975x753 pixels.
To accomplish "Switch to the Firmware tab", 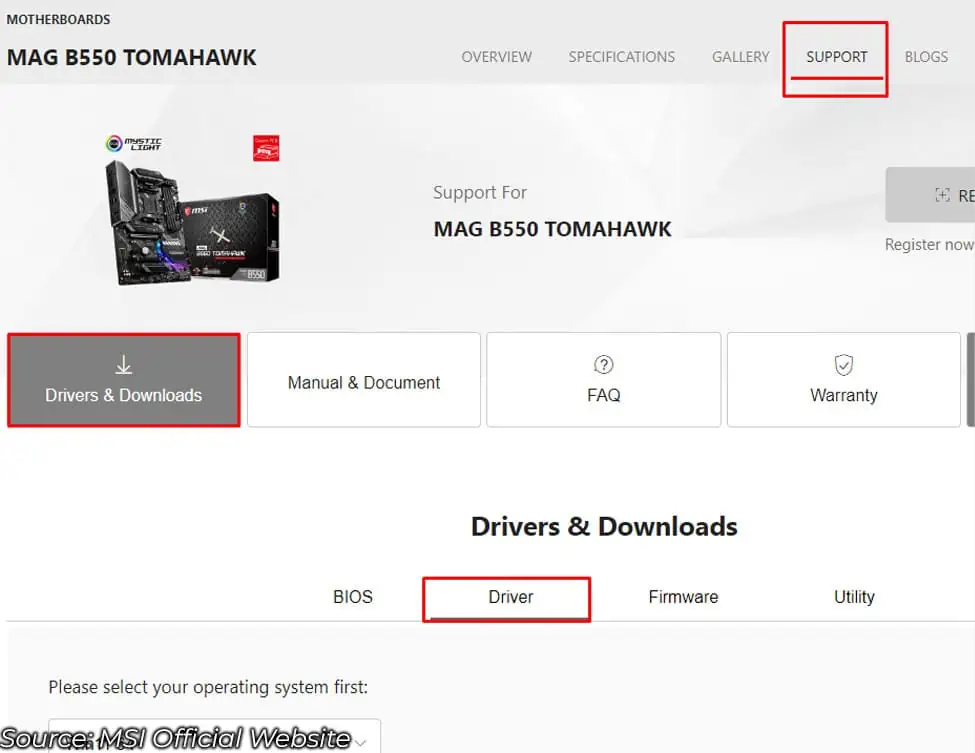I will pyautogui.click(x=683, y=597).
